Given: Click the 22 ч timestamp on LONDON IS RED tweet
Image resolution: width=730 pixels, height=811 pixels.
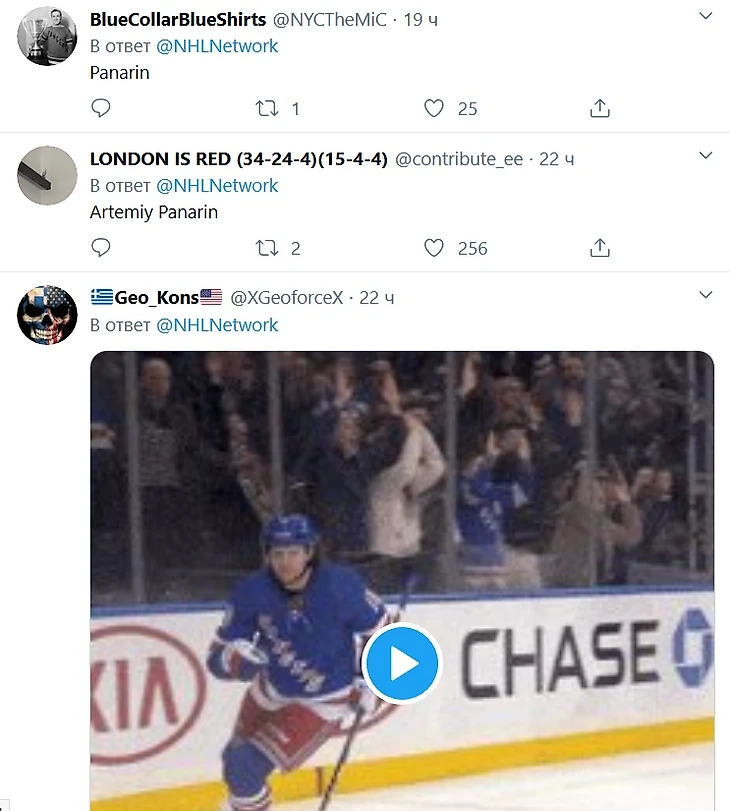Looking at the screenshot, I should [x=556, y=159].
